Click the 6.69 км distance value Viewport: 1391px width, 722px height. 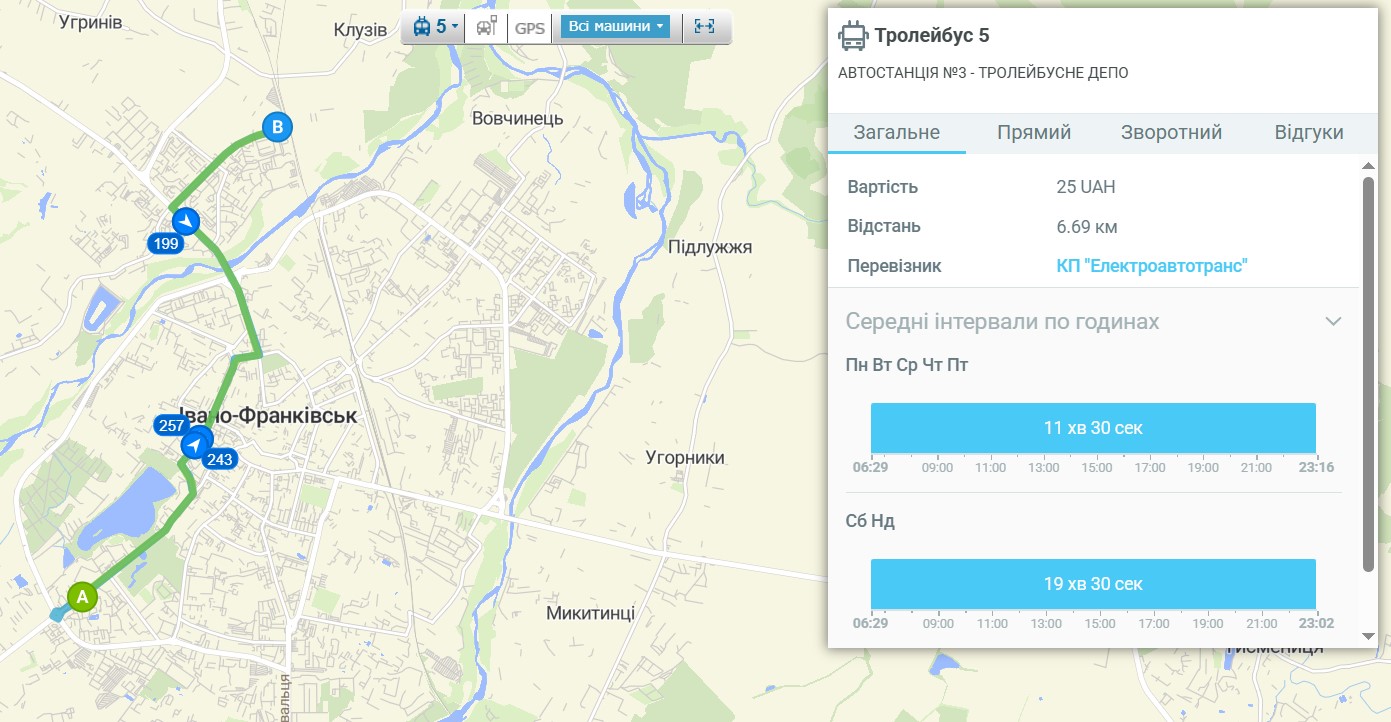click(x=1087, y=226)
